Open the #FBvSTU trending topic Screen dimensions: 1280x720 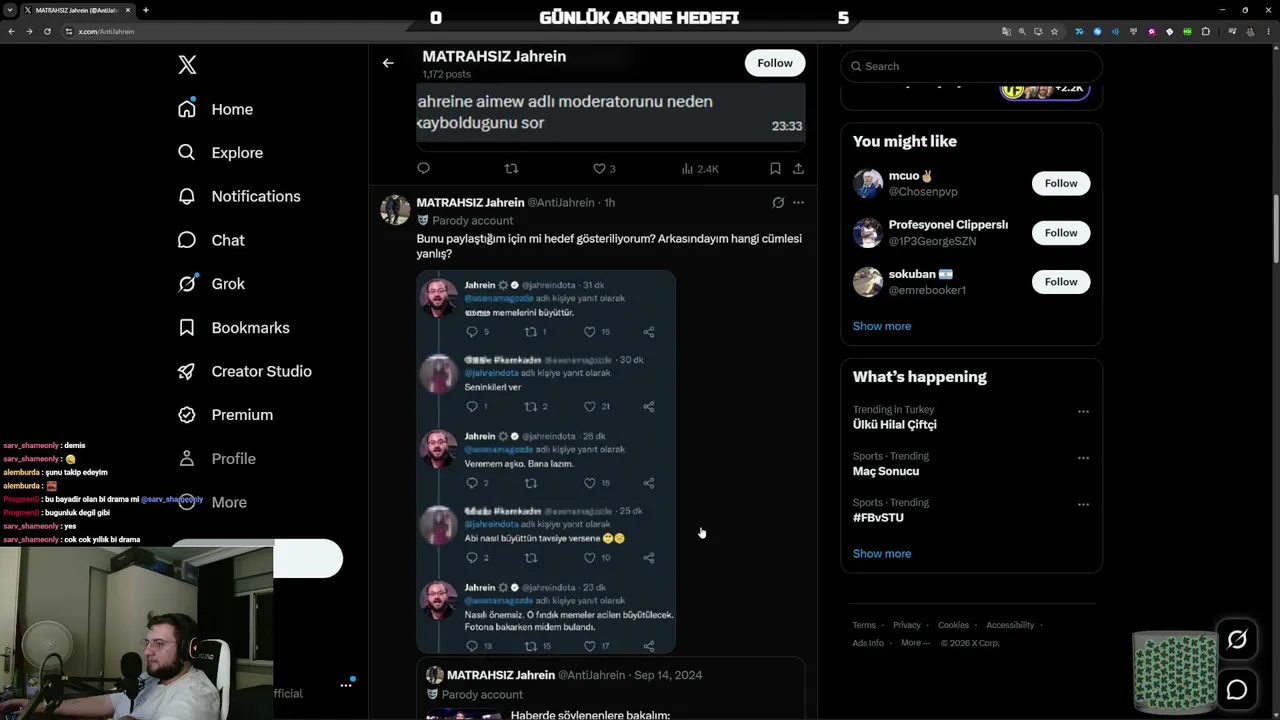pyautogui.click(x=878, y=518)
